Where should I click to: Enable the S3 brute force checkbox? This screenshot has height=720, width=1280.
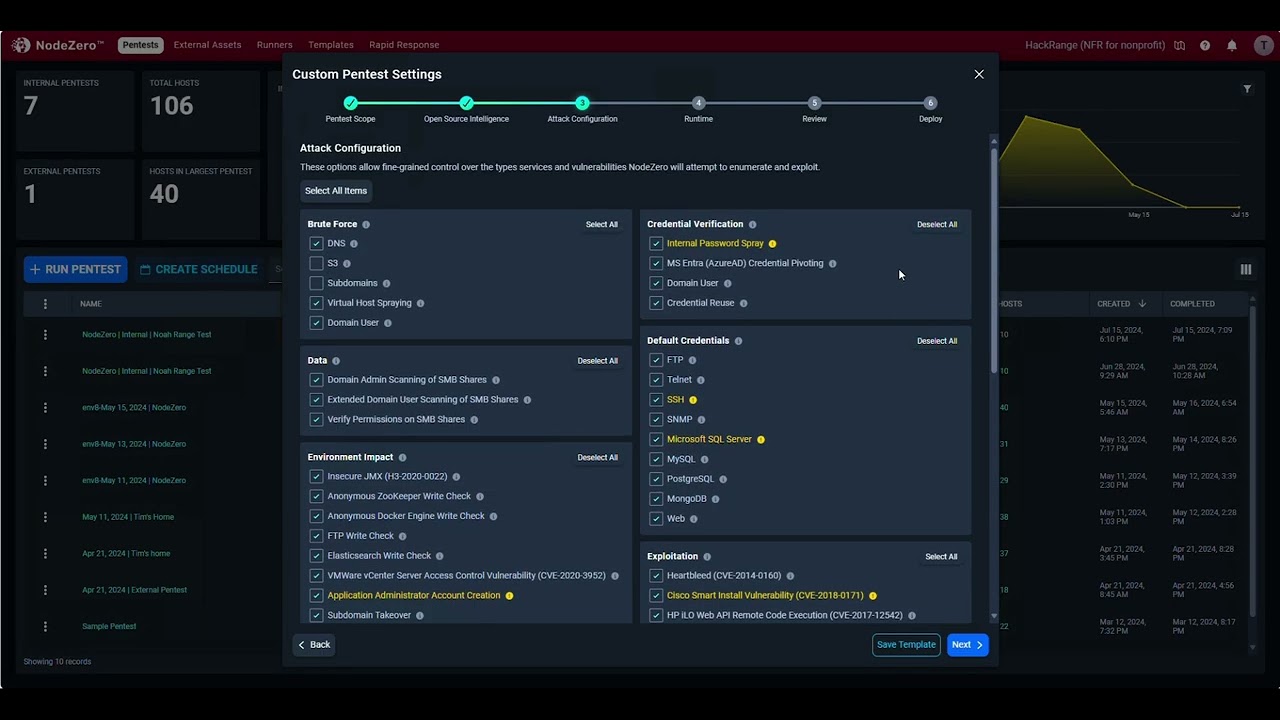tap(316, 264)
